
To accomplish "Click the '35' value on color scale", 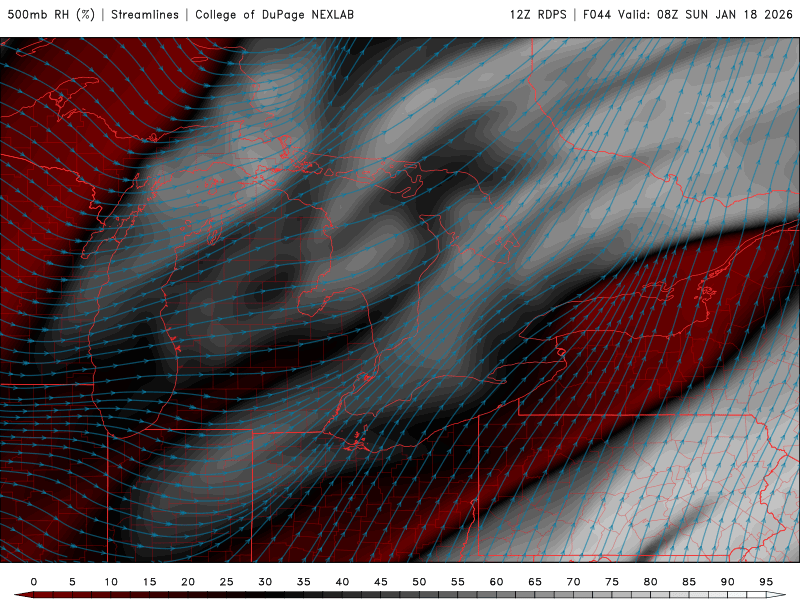I will (x=304, y=582).
